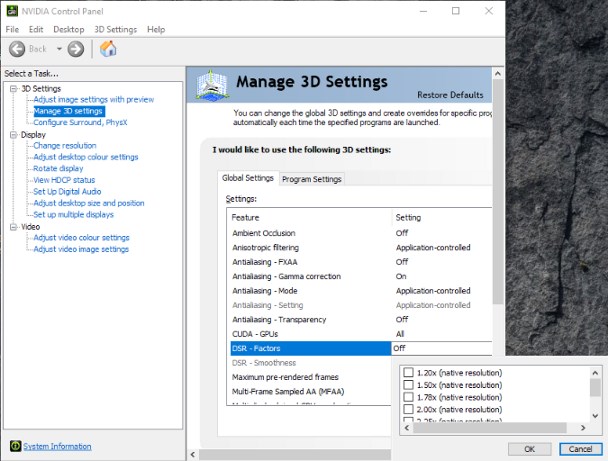The image size is (608, 461).
Task: Click the System Information icon
Action: click(15, 446)
